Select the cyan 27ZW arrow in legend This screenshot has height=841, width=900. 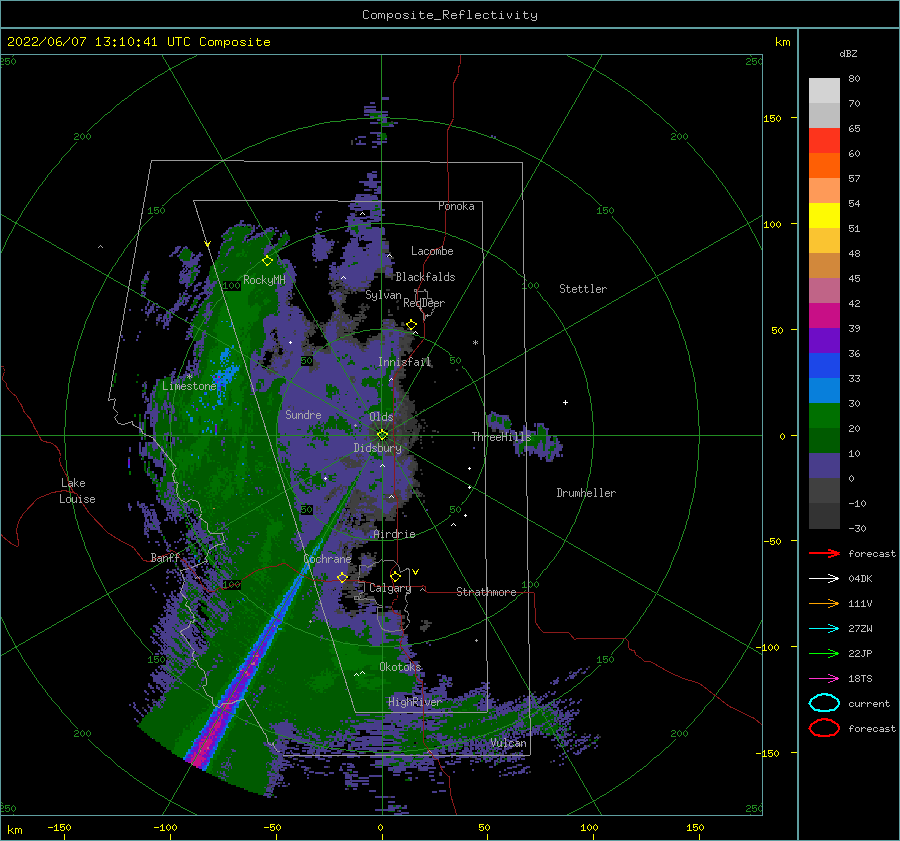click(x=824, y=629)
